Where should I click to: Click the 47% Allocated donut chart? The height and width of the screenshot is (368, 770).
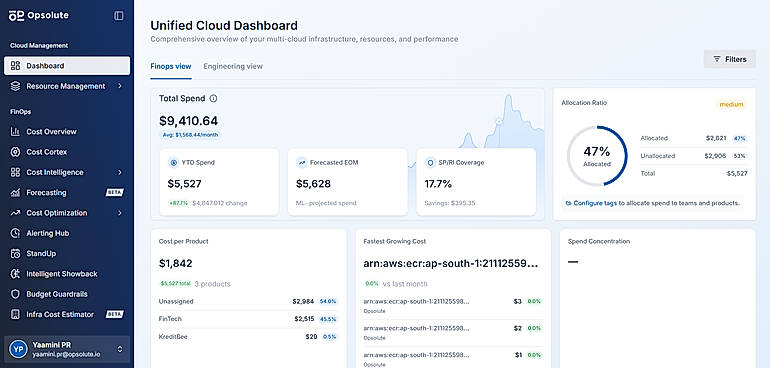[x=597, y=156]
